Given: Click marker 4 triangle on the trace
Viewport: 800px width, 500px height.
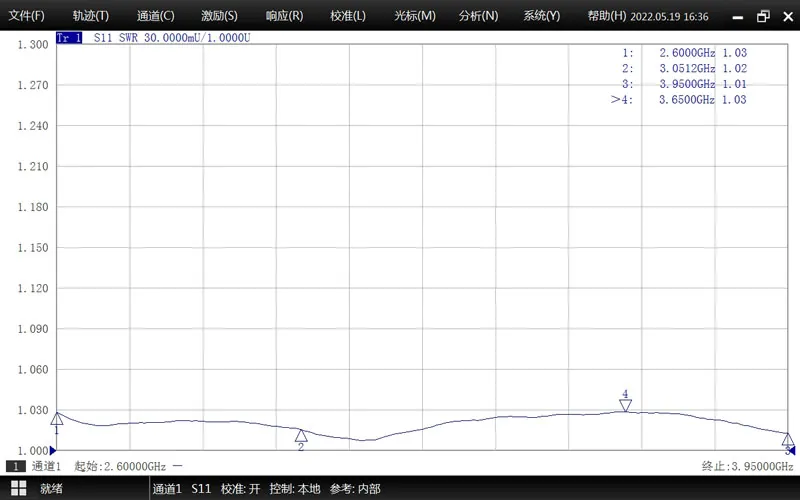Looking at the screenshot, I should [x=626, y=406].
